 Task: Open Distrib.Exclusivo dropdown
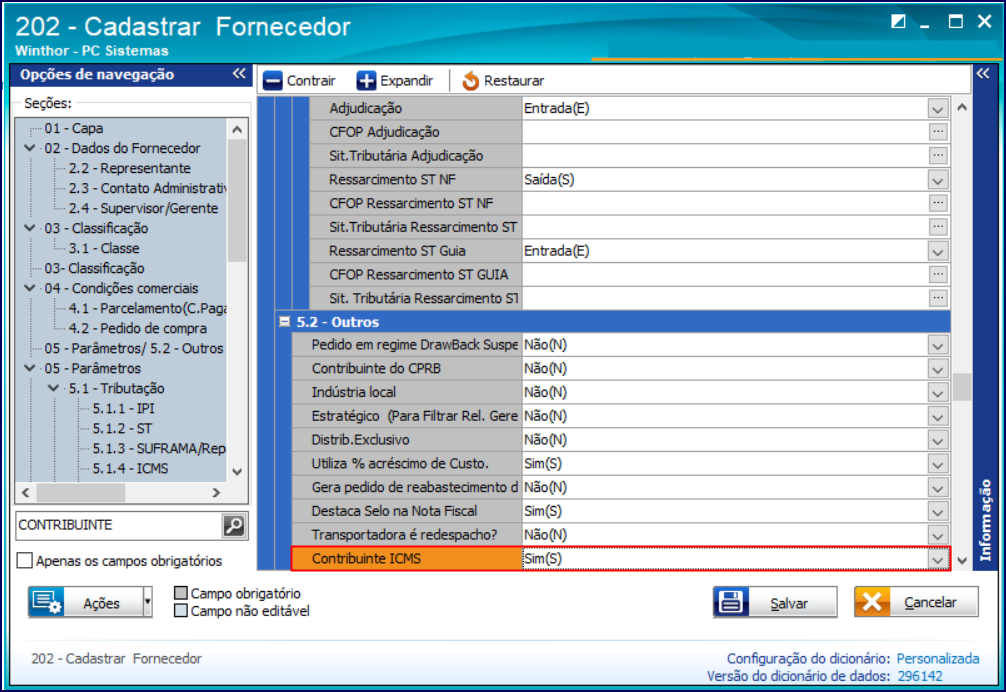pyautogui.click(x=938, y=440)
